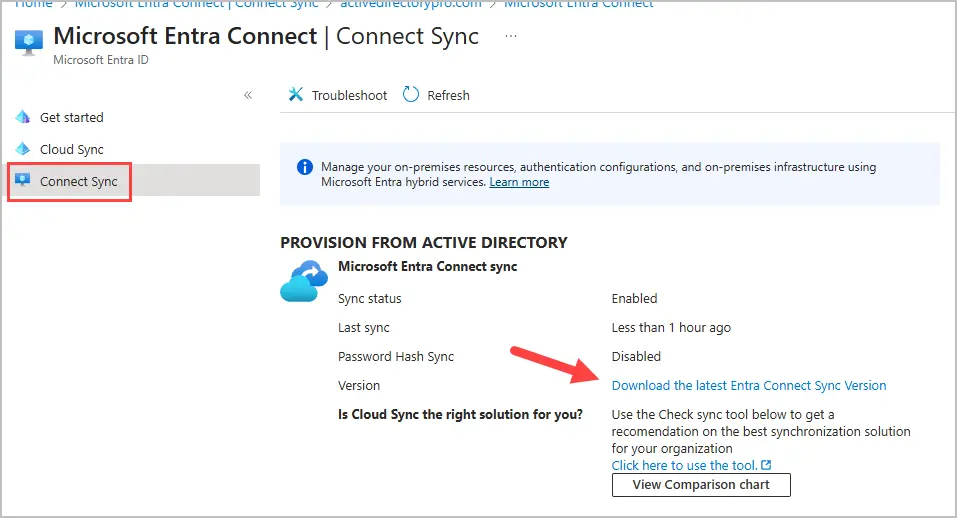
Task: Select the Cloud Sync sidebar icon
Action: (23, 149)
